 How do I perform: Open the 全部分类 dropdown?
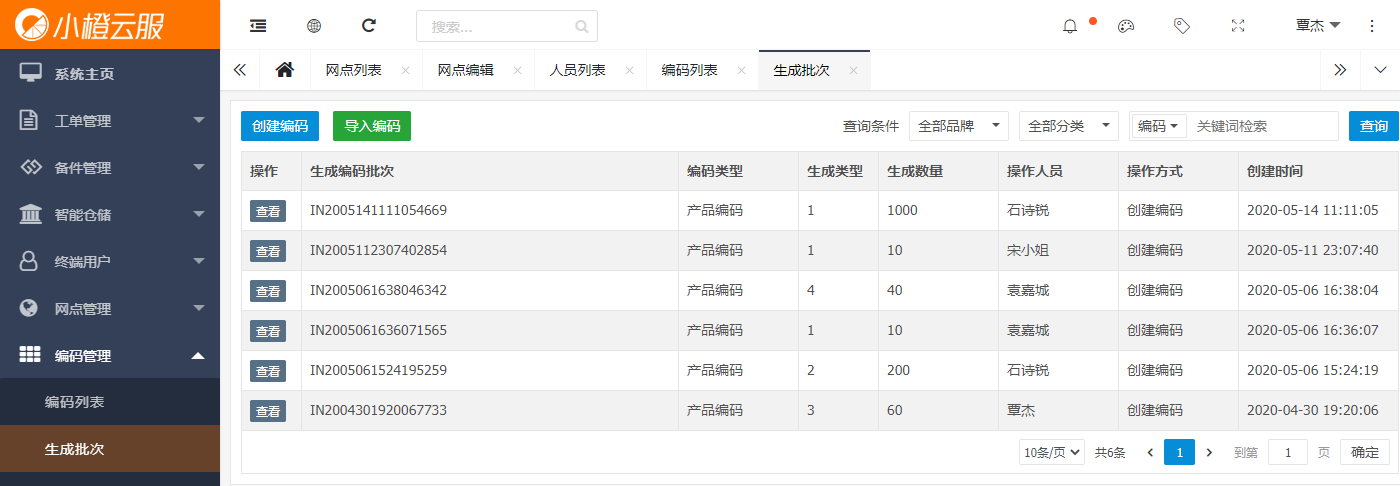[x=1069, y=126]
